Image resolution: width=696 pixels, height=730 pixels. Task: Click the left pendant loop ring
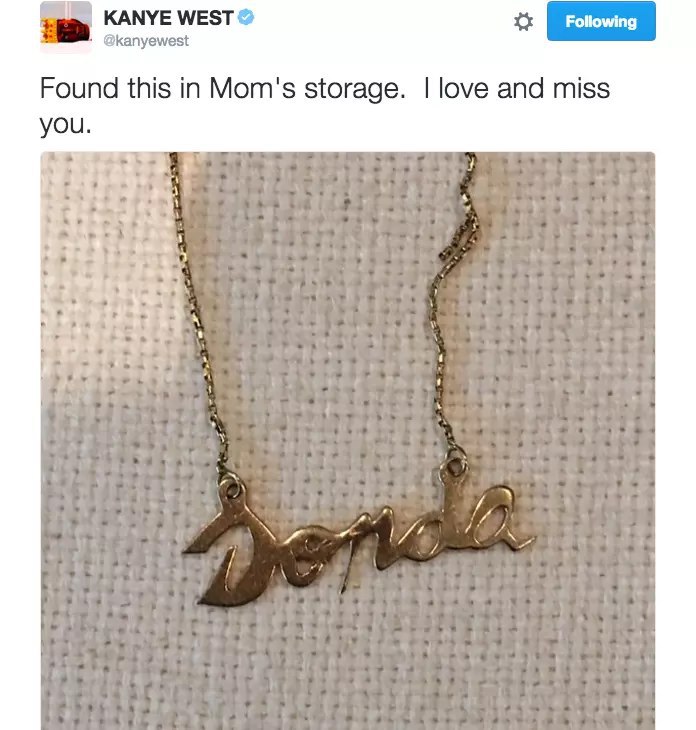point(231,488)
